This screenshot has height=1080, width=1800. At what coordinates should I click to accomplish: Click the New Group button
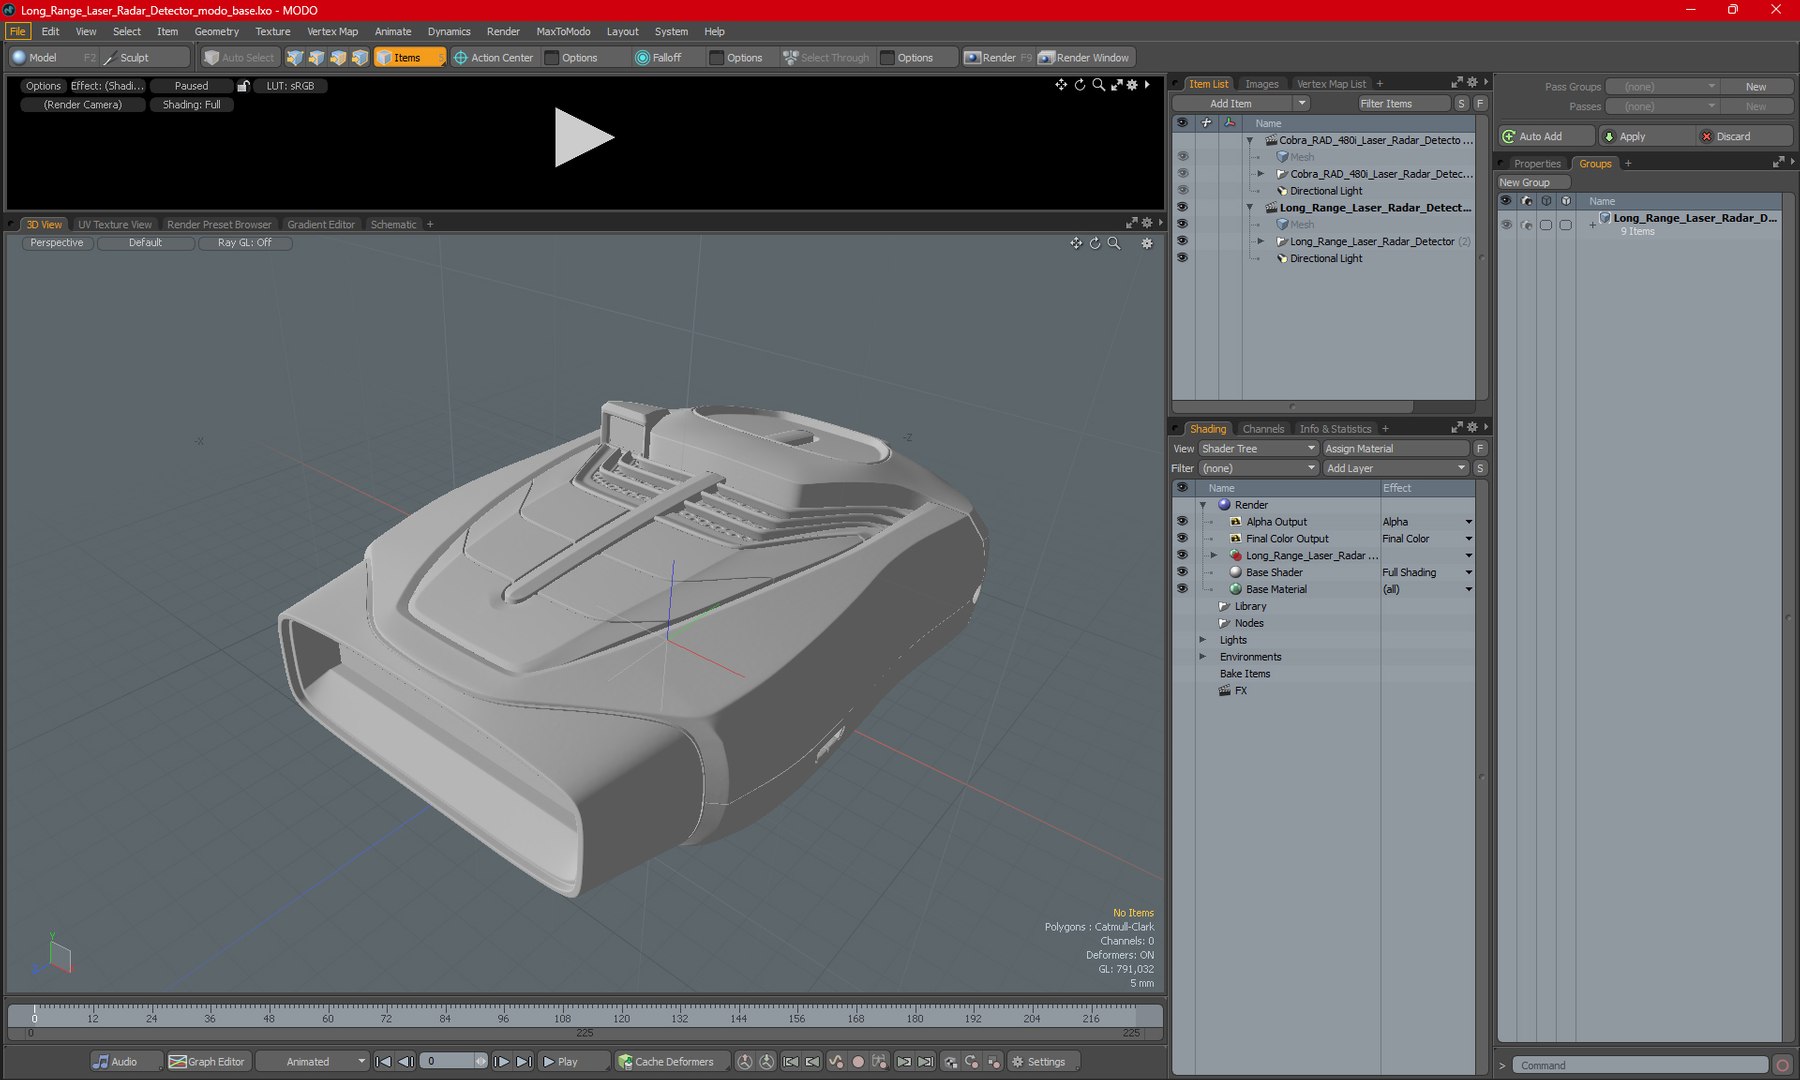(x=1533, y=183)
